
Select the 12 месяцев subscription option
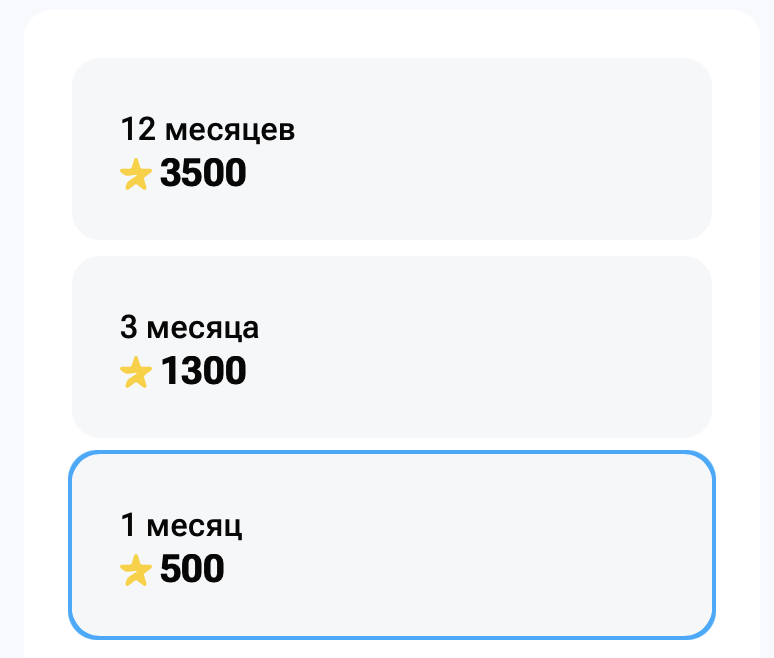391,149
